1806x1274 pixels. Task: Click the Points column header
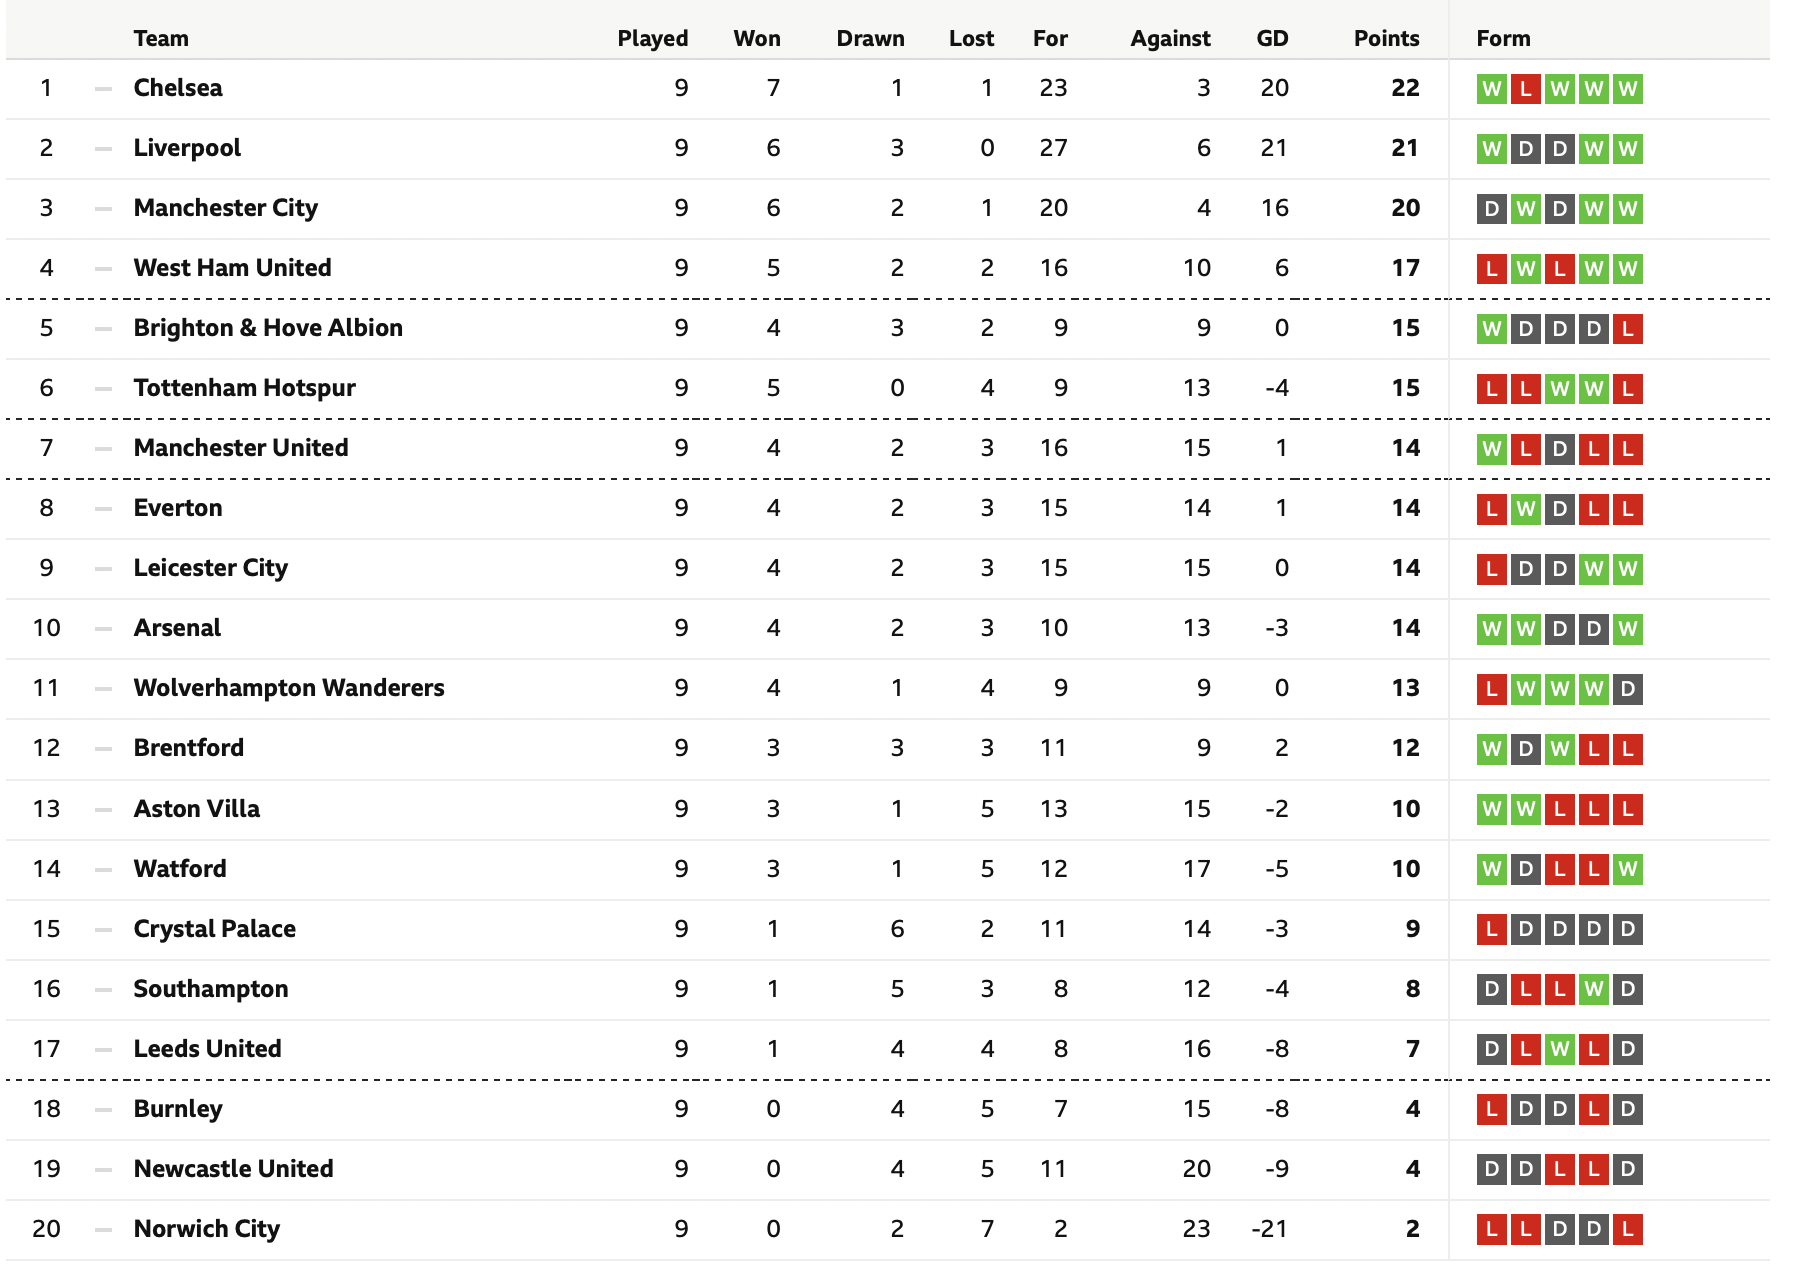(1386, 38)
